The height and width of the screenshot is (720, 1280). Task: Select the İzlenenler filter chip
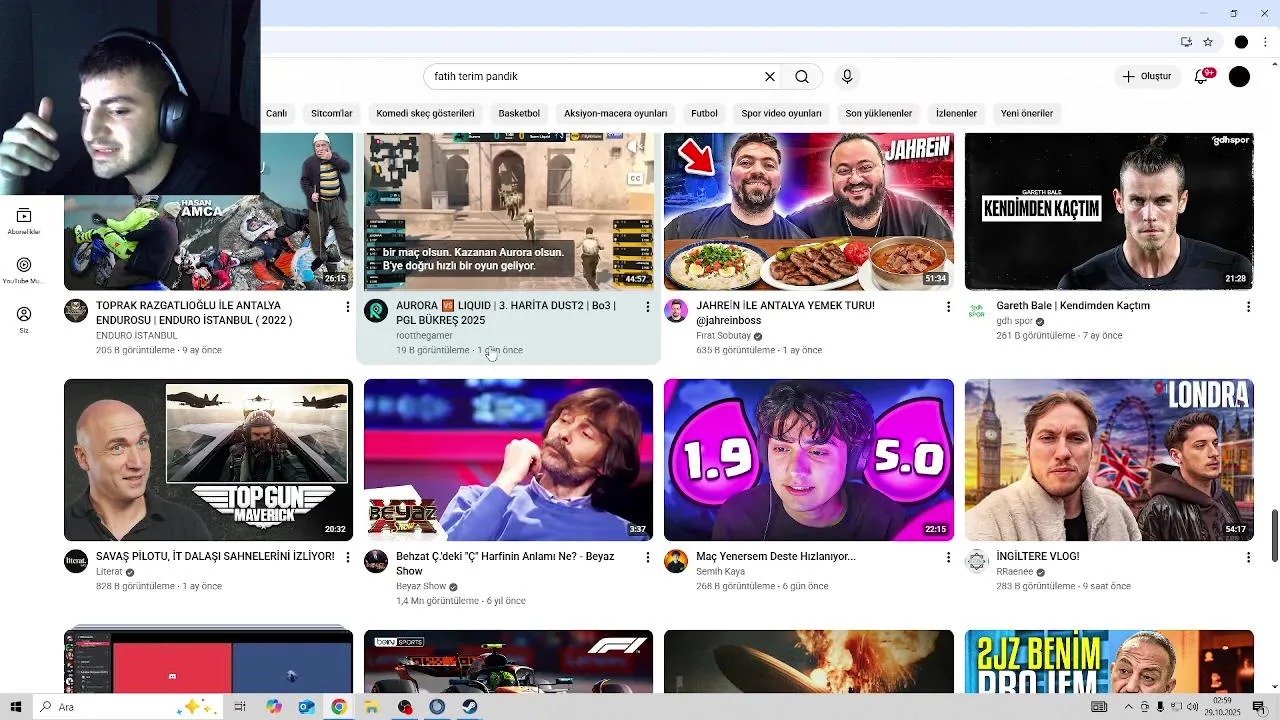956,113
